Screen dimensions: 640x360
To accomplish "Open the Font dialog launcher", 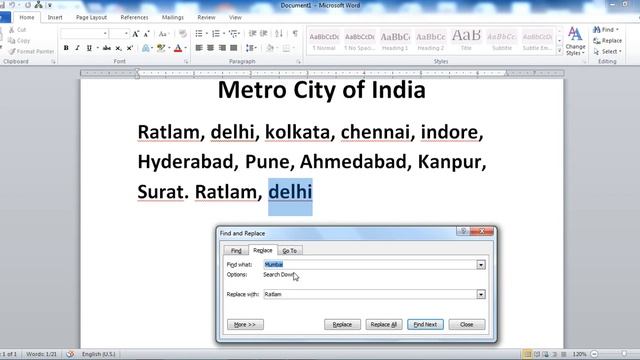I will coord(186,62).
